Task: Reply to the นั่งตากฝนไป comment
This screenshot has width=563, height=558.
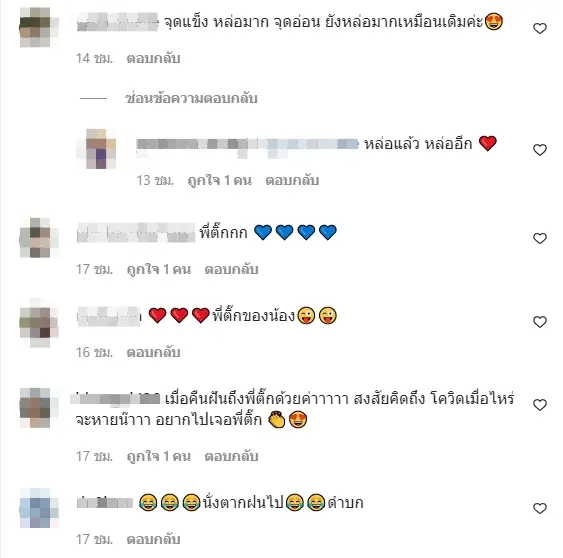Action: [x=153, y=539]
